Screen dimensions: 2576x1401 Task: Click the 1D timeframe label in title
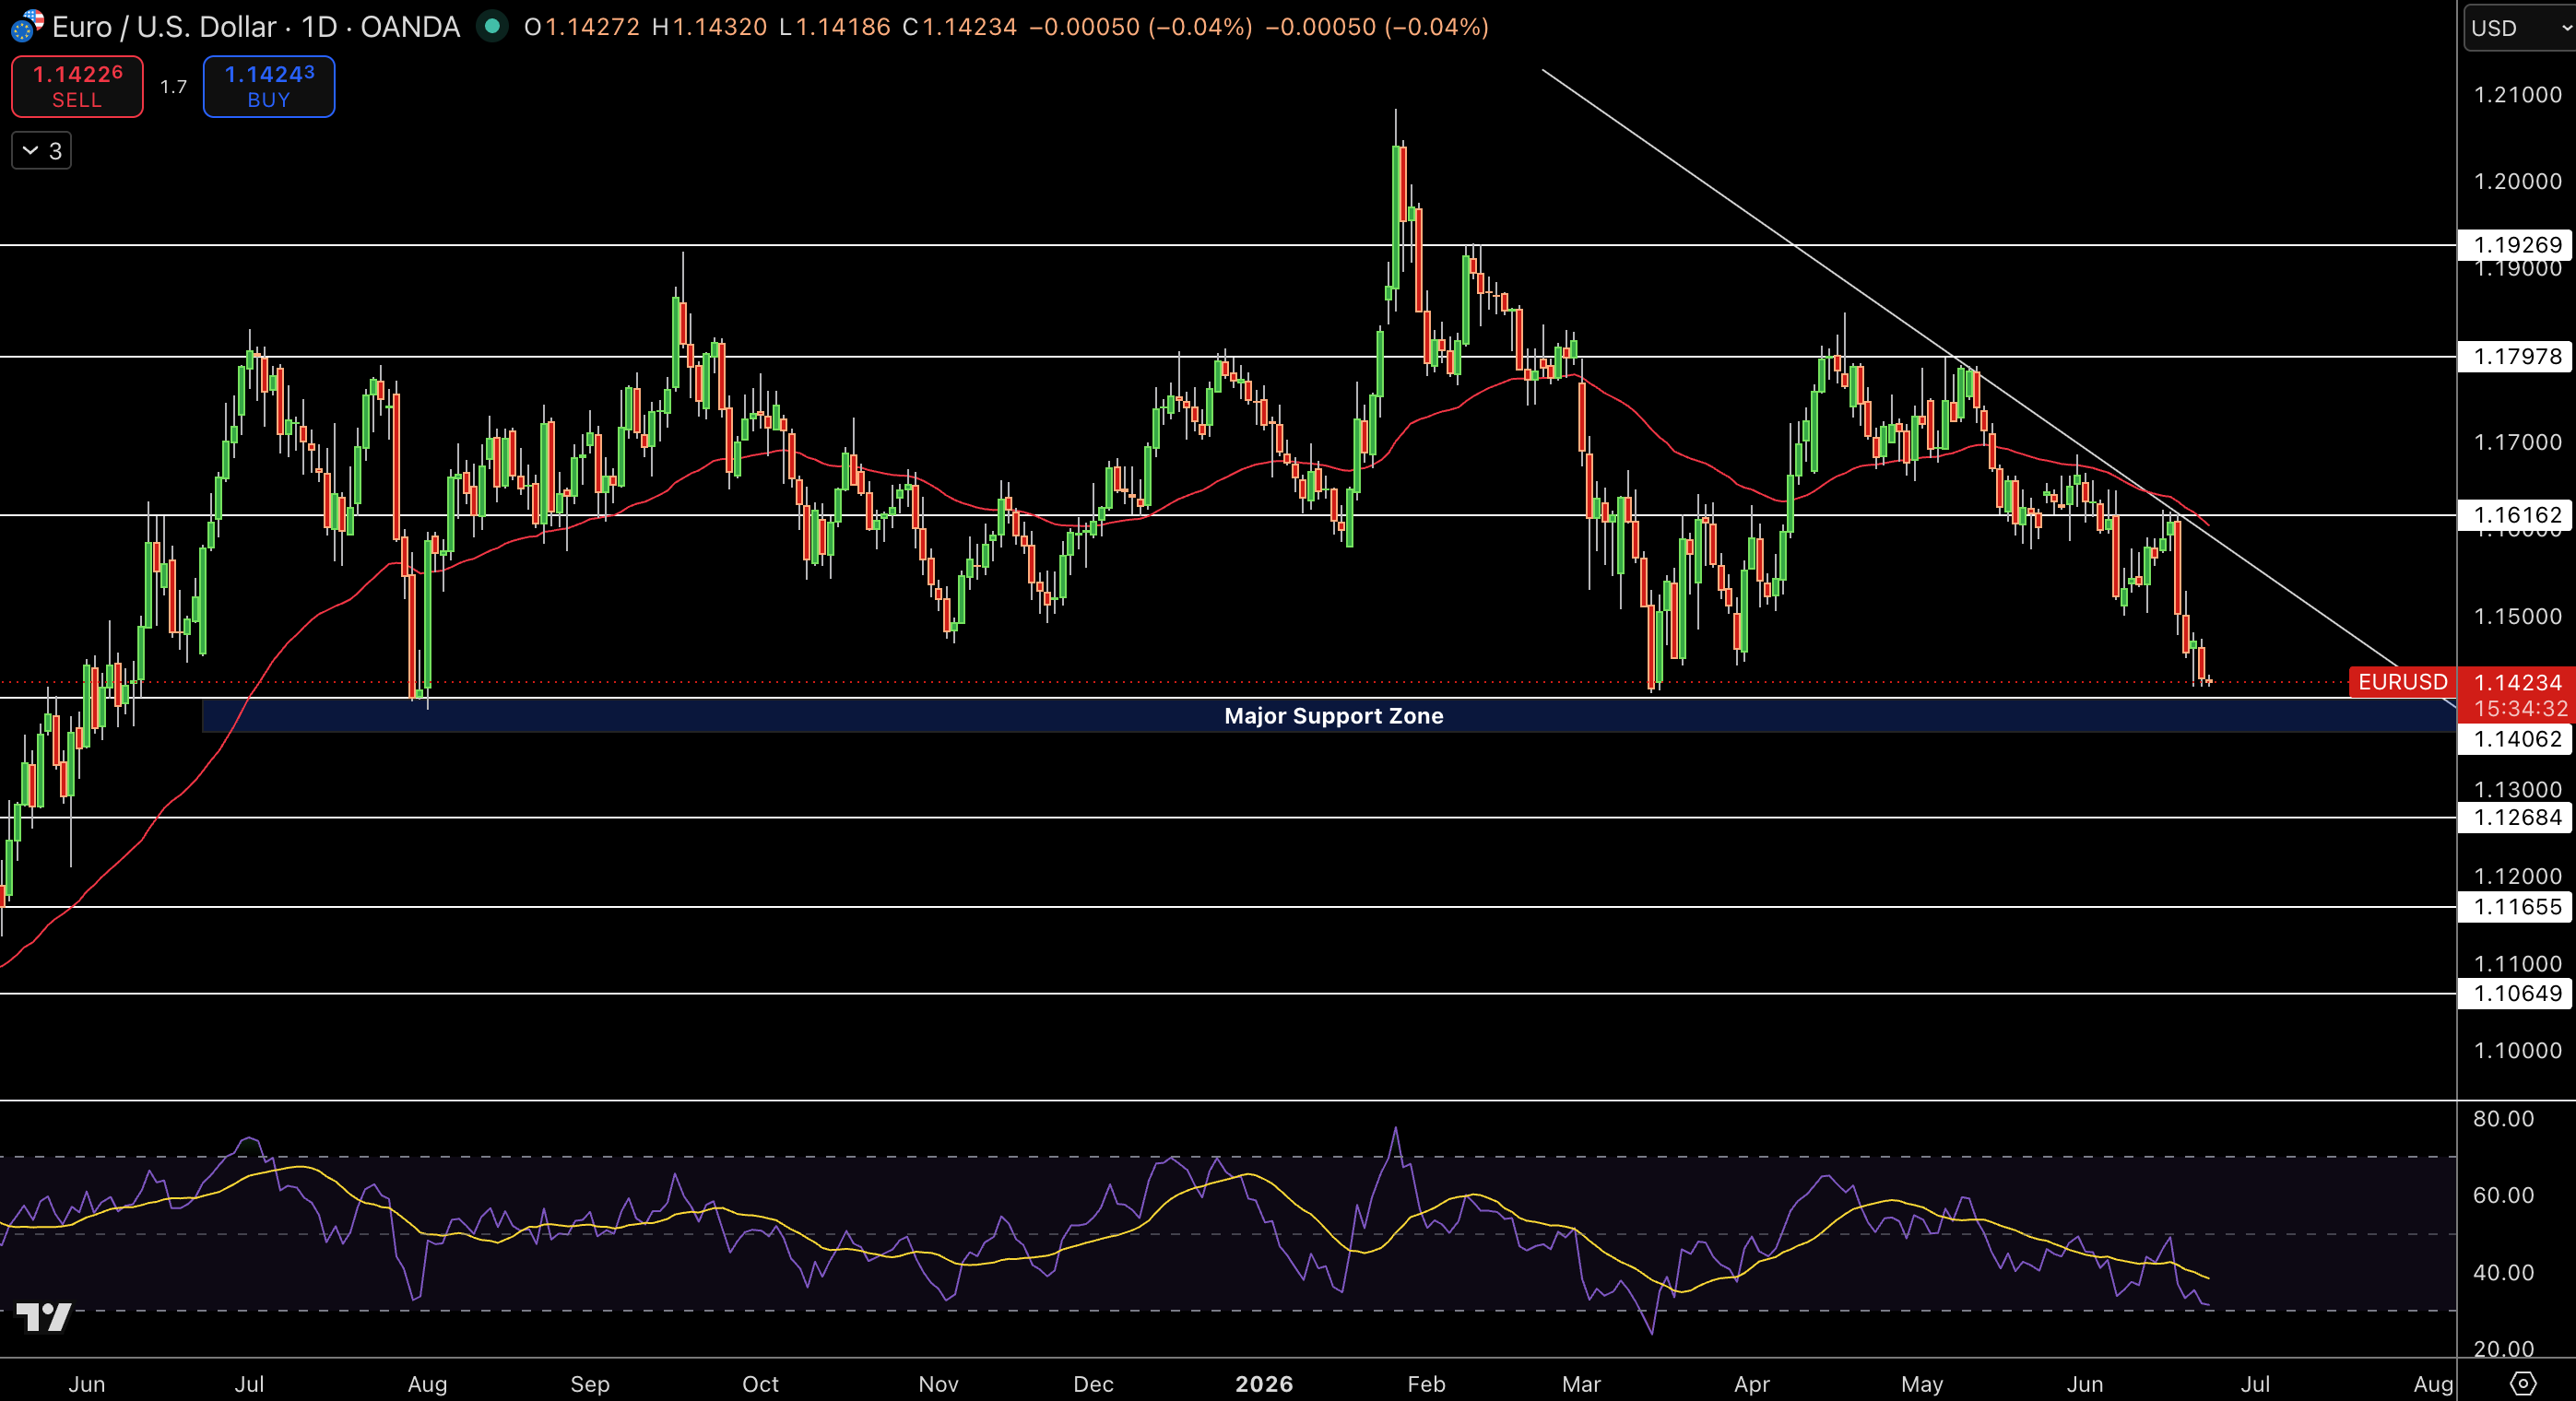(319, 27)
